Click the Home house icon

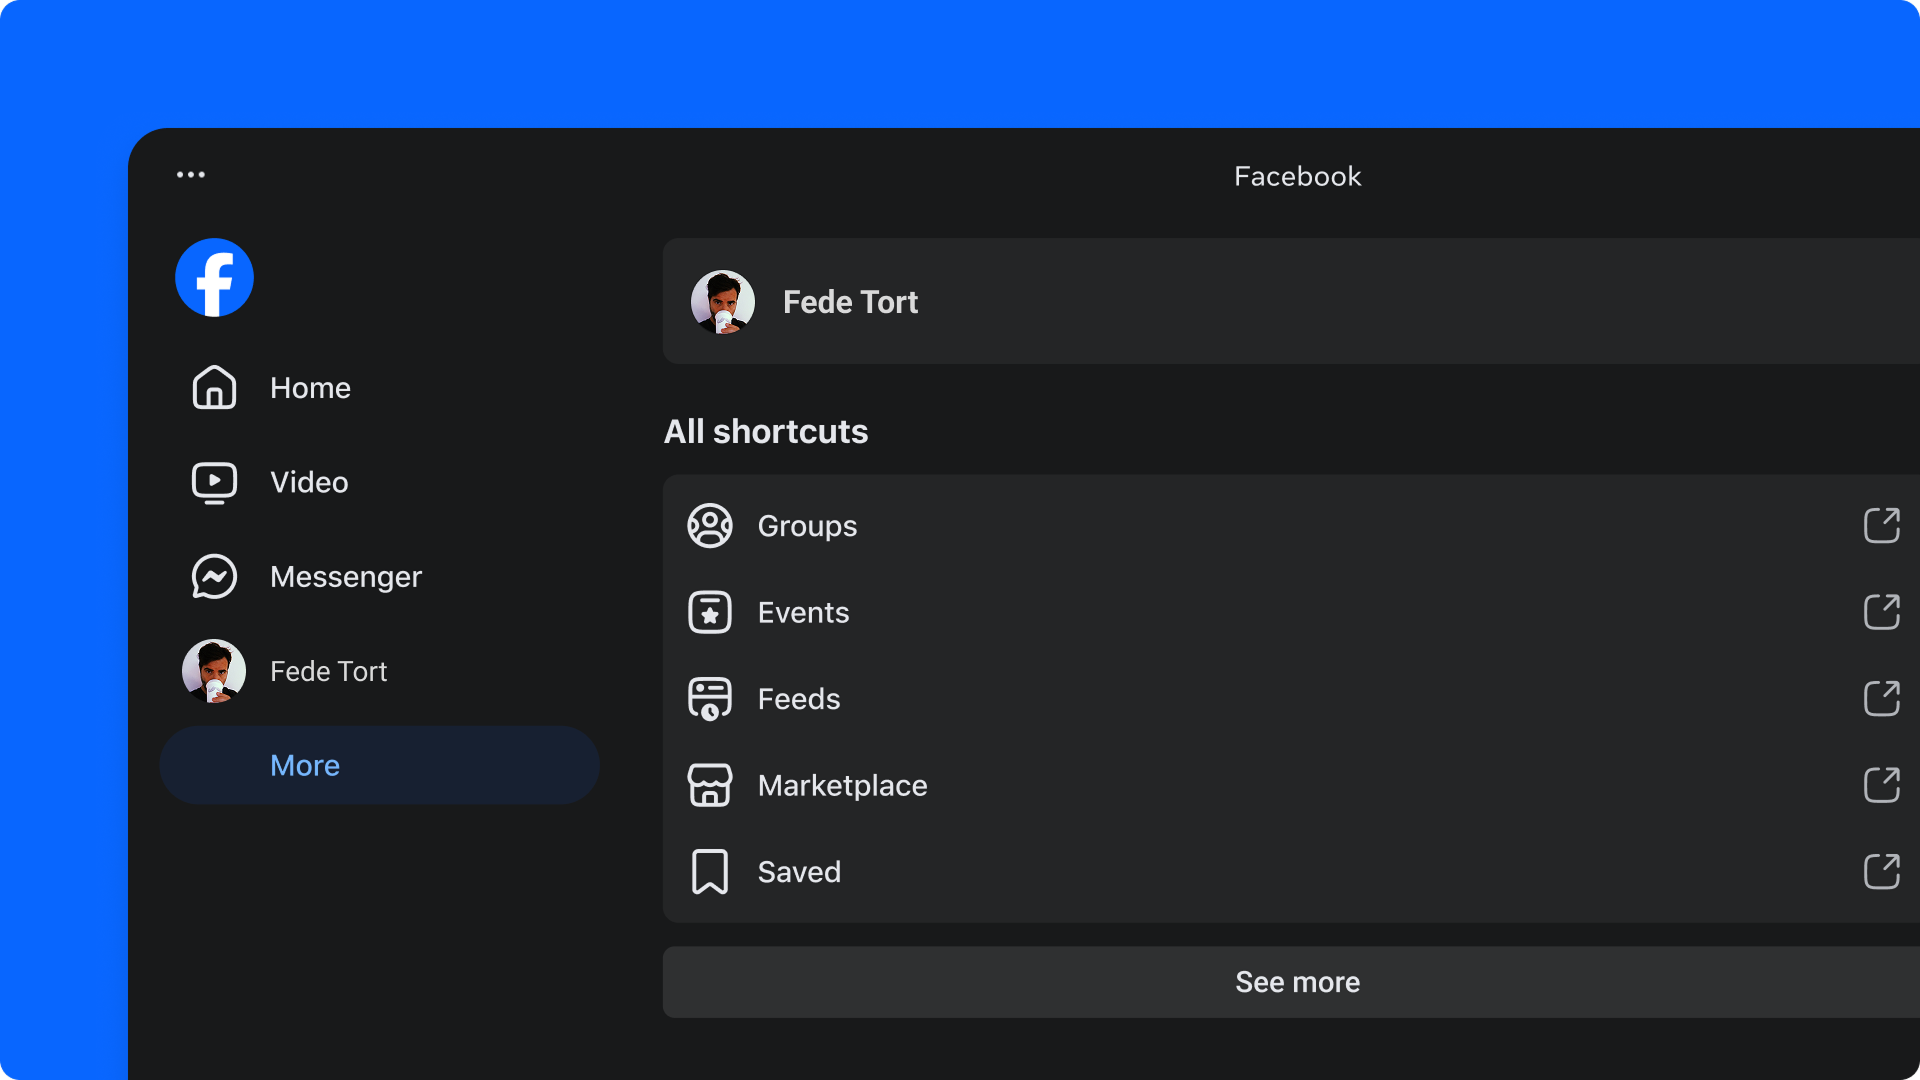(214, 387)
